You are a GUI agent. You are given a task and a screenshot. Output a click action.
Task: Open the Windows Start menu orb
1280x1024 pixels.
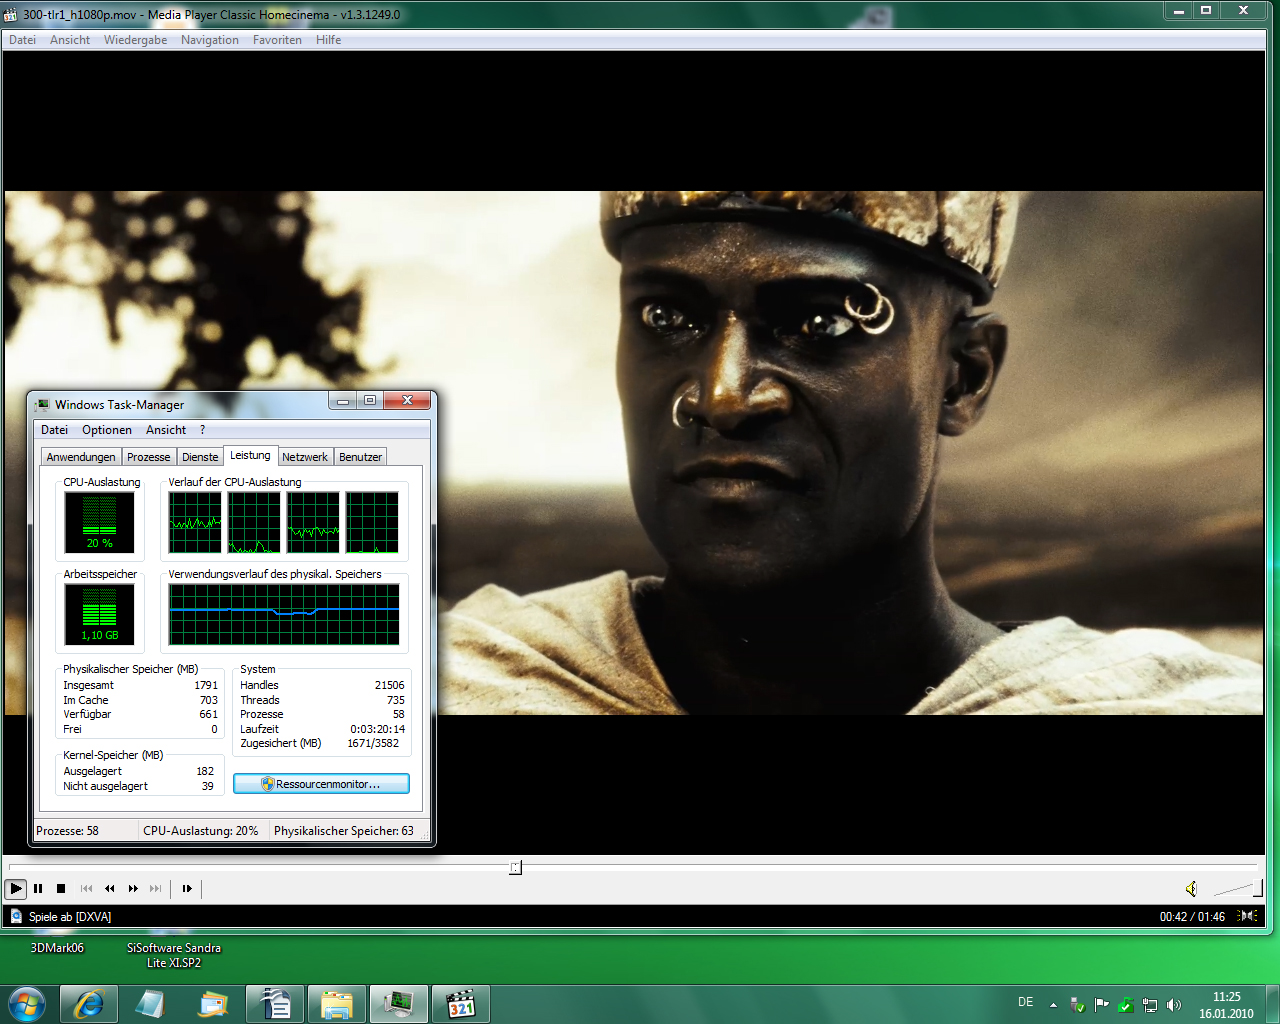[x=26, y=1004]
